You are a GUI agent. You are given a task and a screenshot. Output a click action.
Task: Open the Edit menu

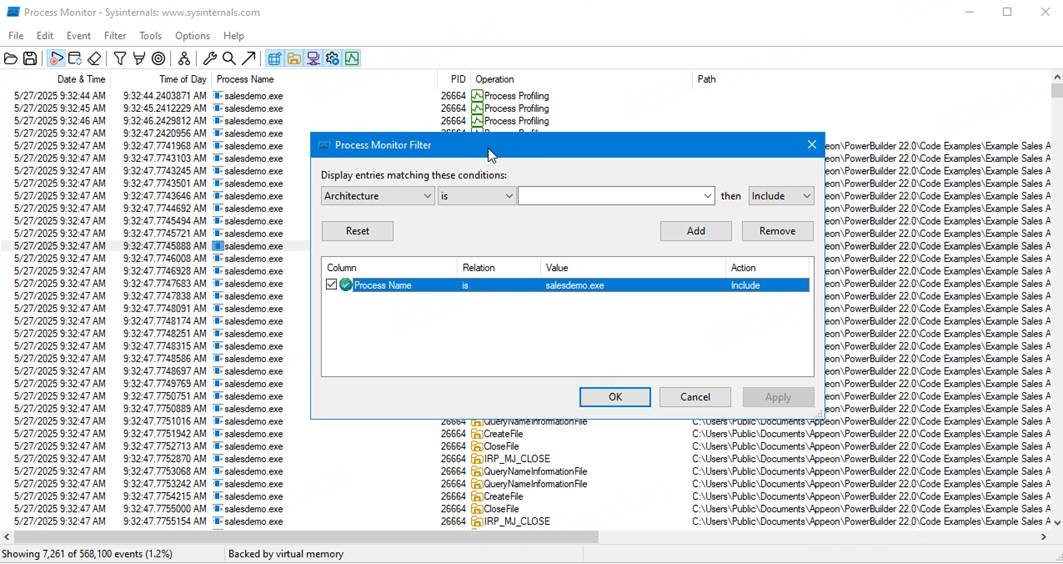pyautogui.click(x=45, y=36)
